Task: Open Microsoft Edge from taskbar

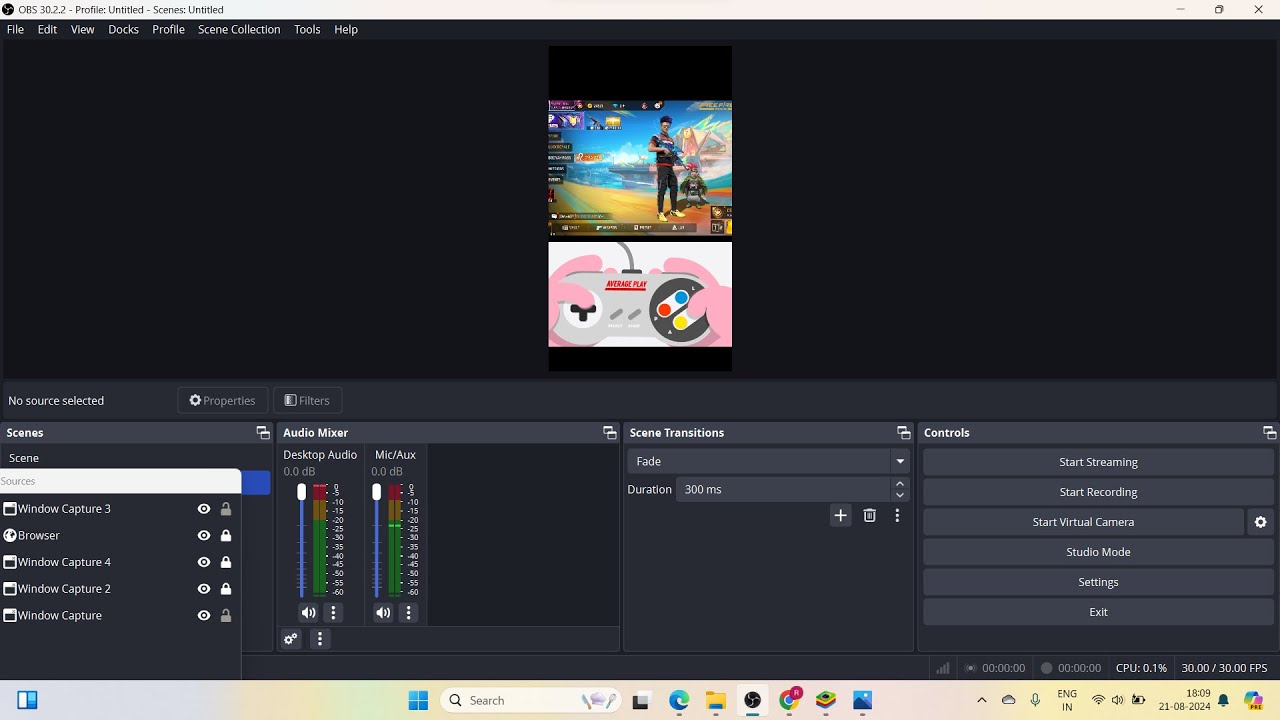Action: coord(679,700)
